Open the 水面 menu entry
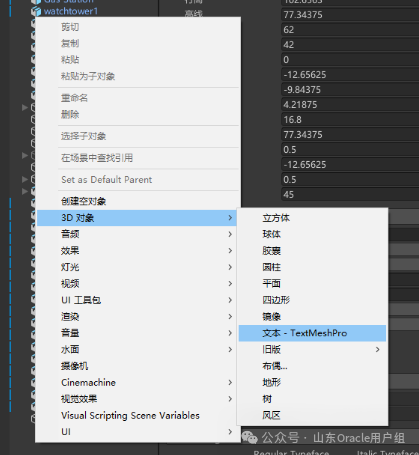 (137, 350)
